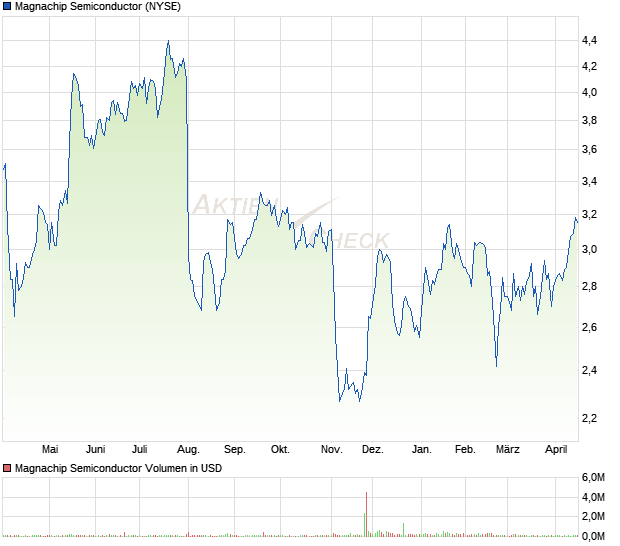Screen dimensions: 620x546
Task: Click the price low point in November
Action: point(340,401)
